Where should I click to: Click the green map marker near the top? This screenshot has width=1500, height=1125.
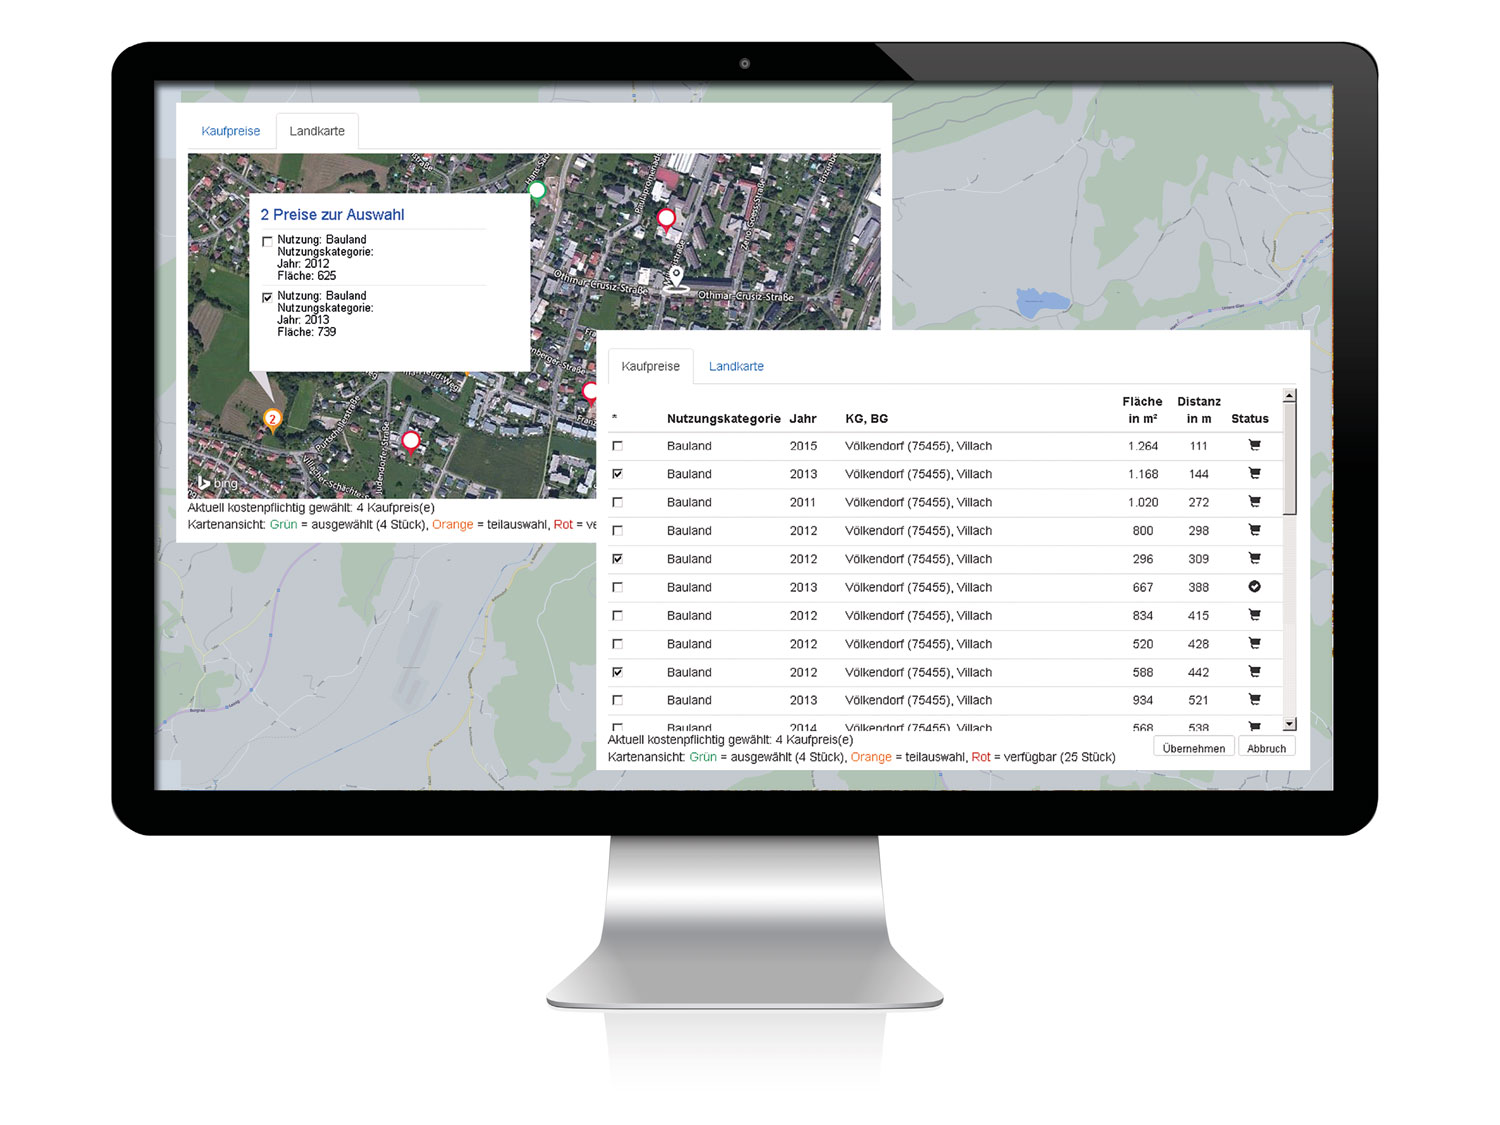[x=537, y=190]
